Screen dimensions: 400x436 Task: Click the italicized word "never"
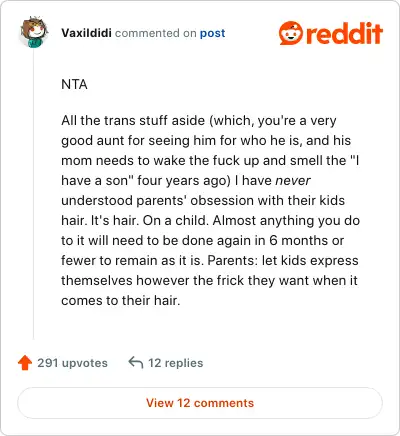(293, 181)
